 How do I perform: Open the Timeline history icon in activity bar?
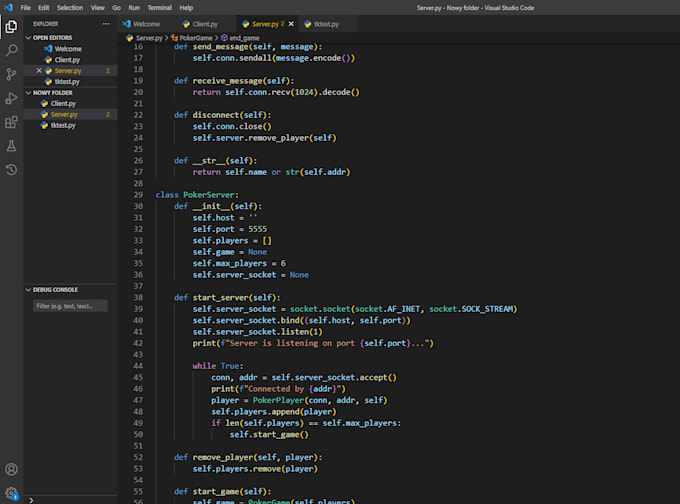11,170
